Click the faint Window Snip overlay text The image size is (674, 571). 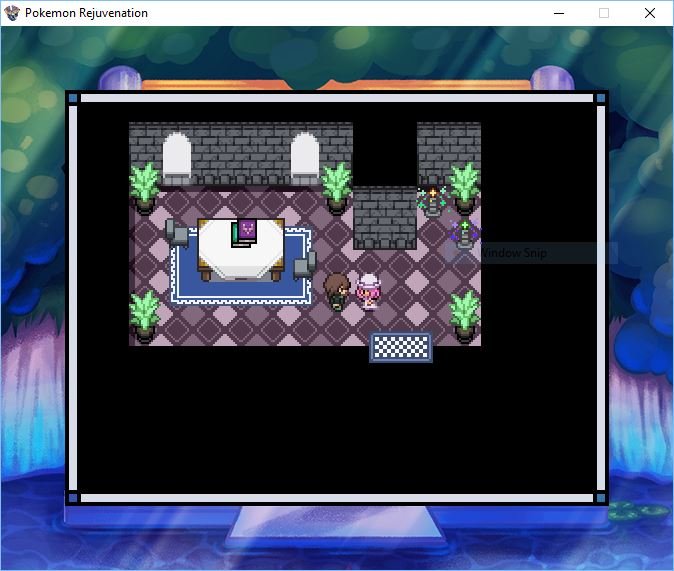pos(514,253)
